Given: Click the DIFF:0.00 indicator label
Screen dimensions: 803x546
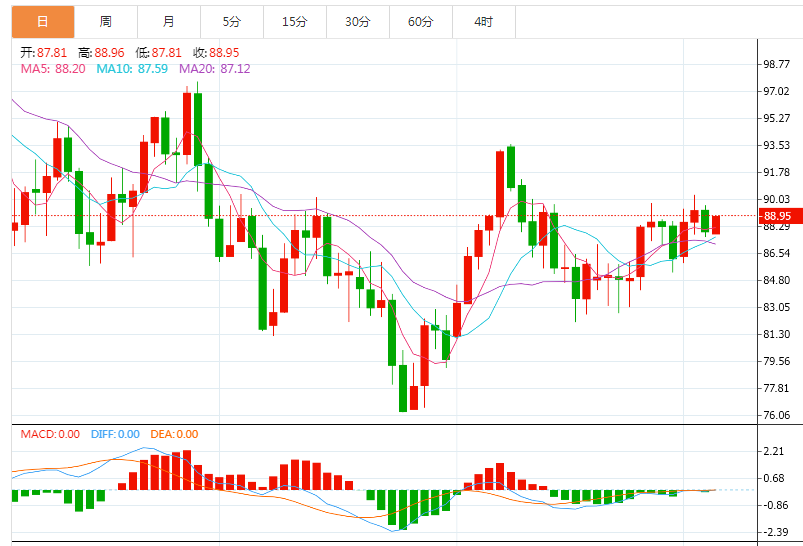Looking at the screenshot, I should pos(115,434).
